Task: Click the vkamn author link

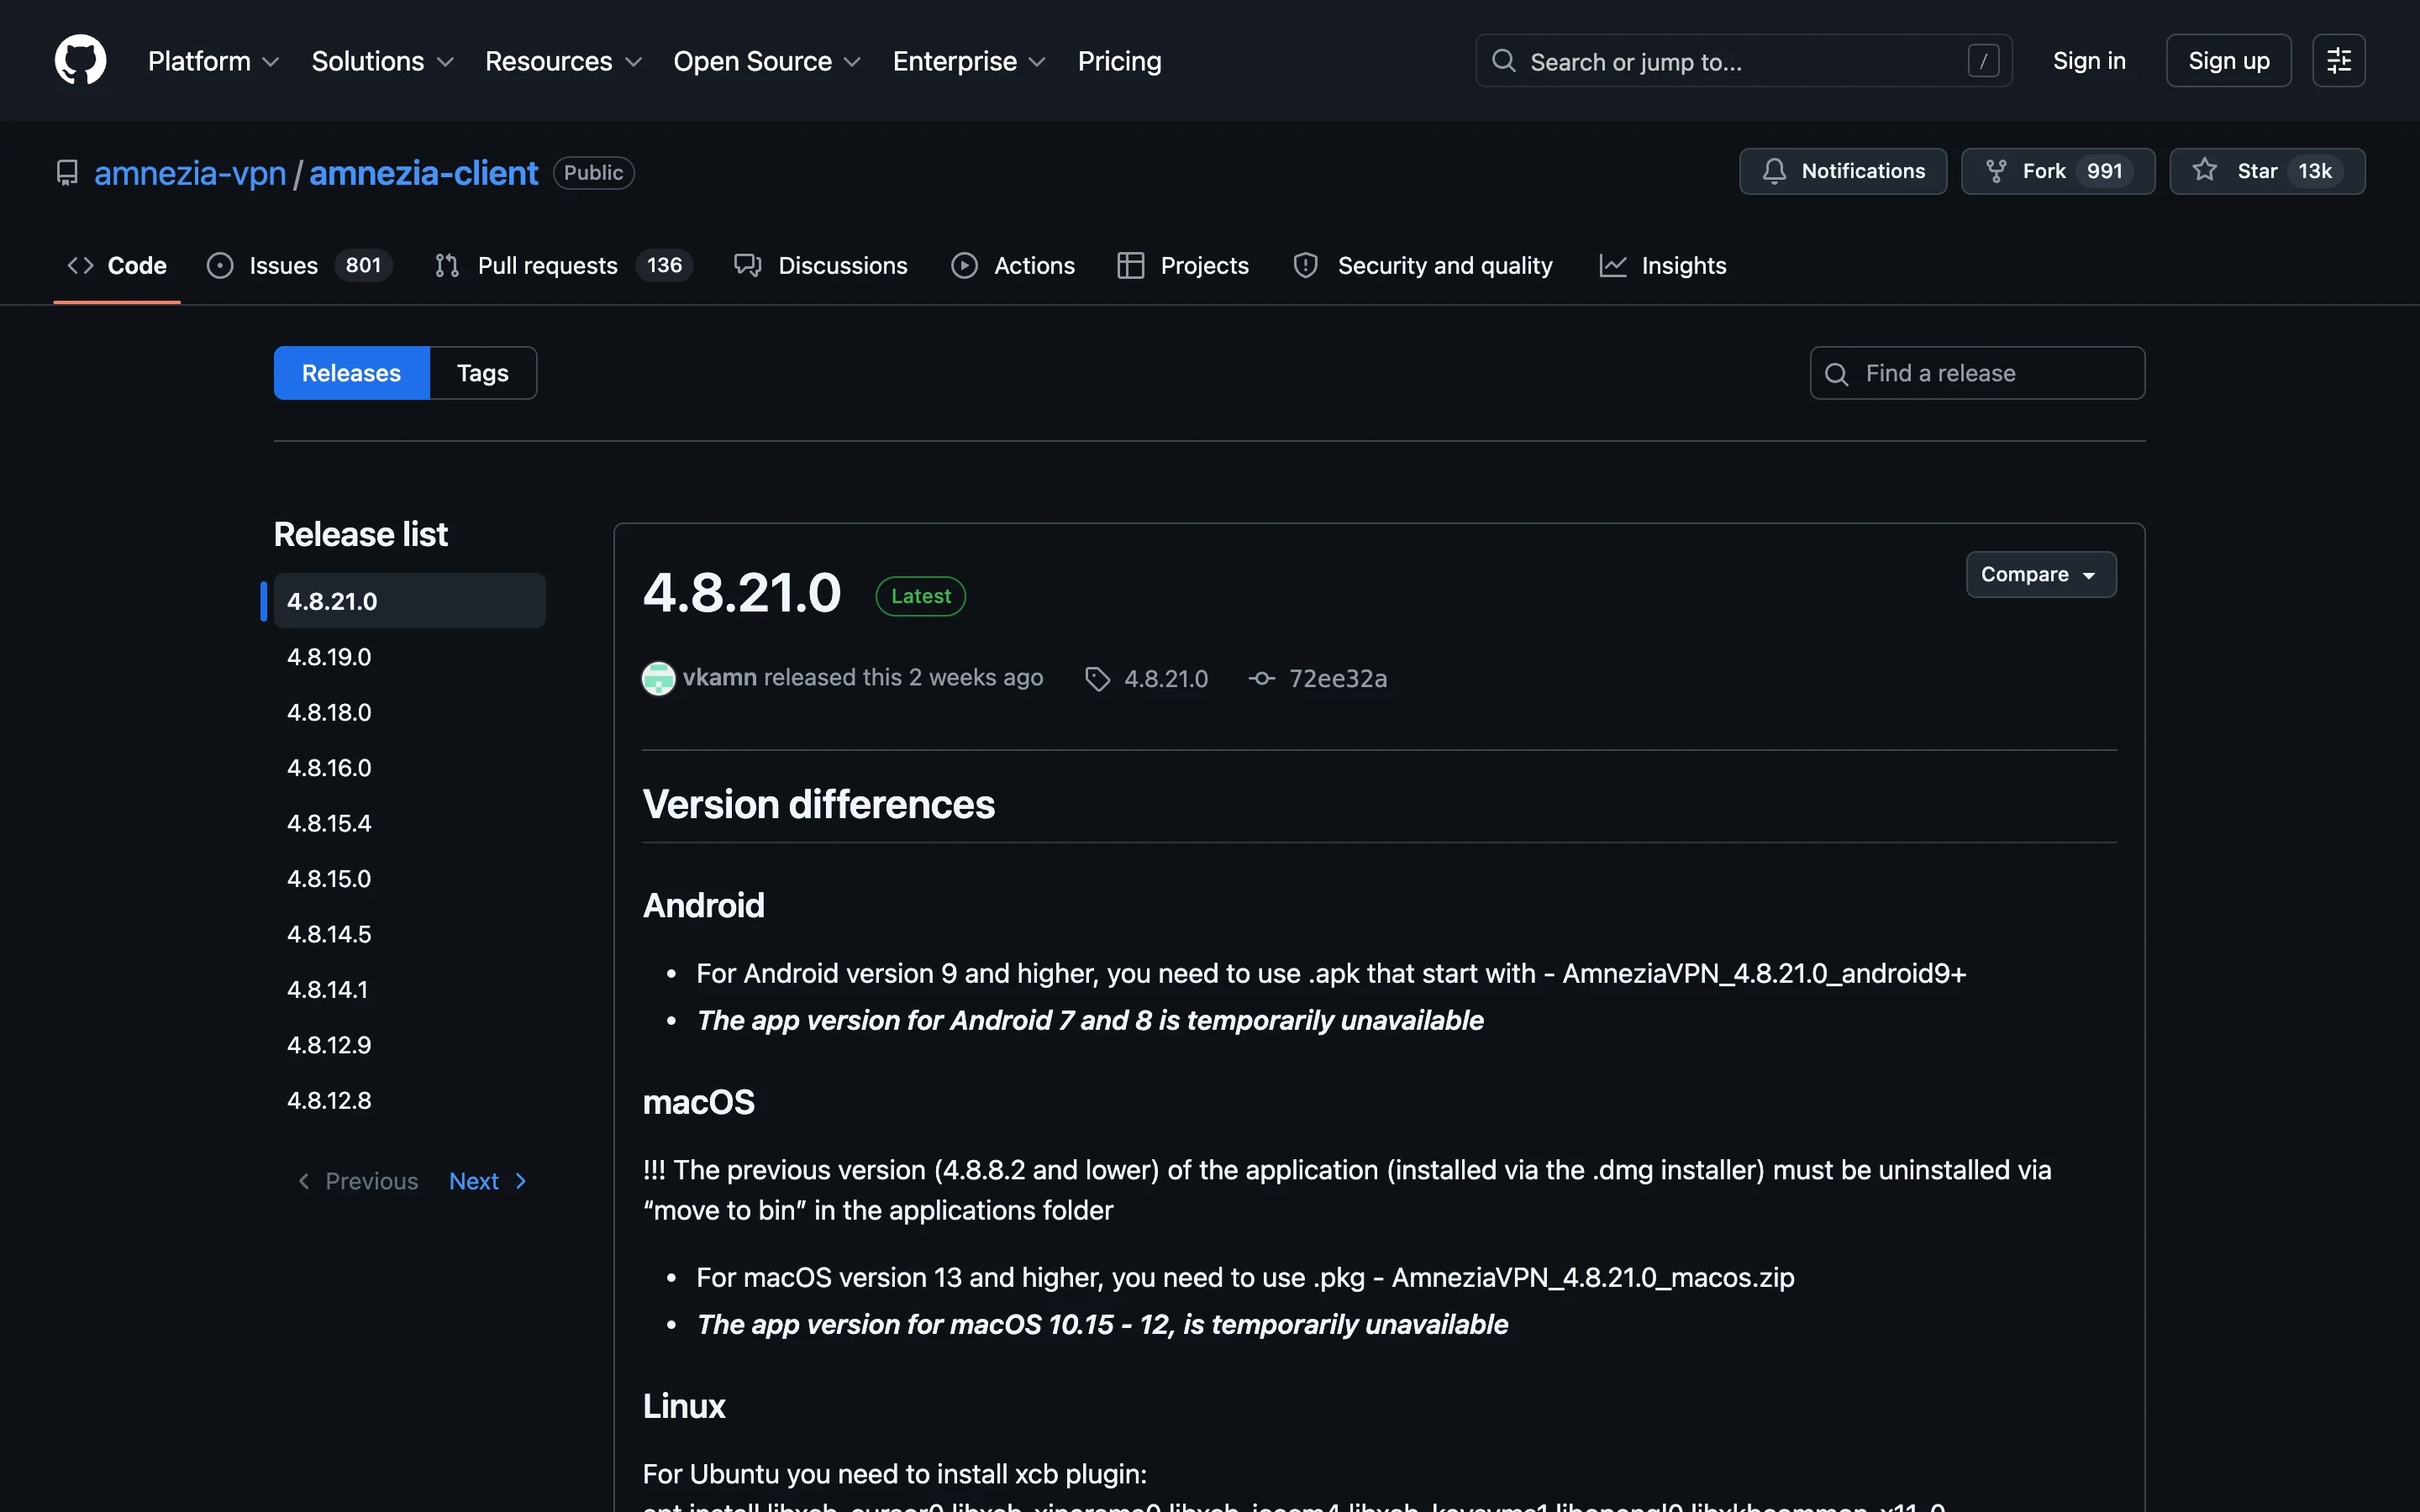Action: click(720, 678)
